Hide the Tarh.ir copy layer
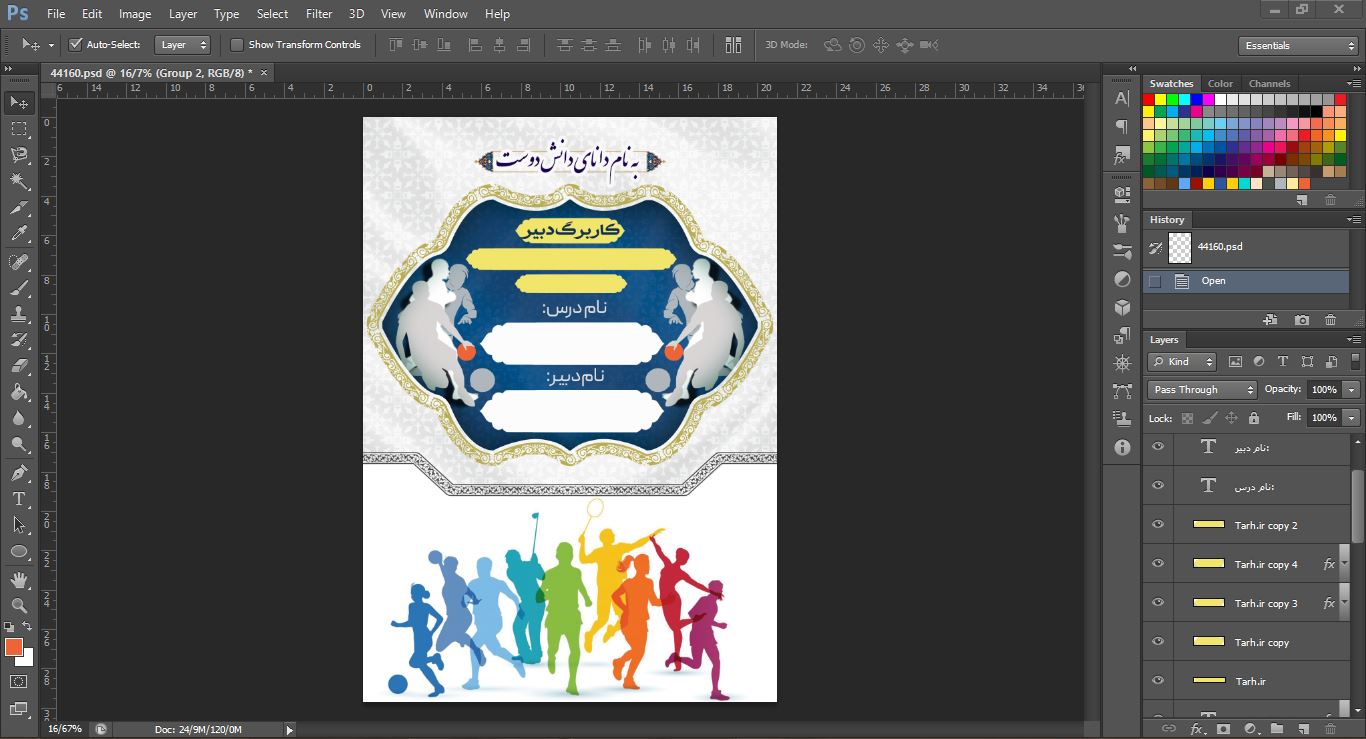1366x739 pixels. click(x=1158, y=641)
